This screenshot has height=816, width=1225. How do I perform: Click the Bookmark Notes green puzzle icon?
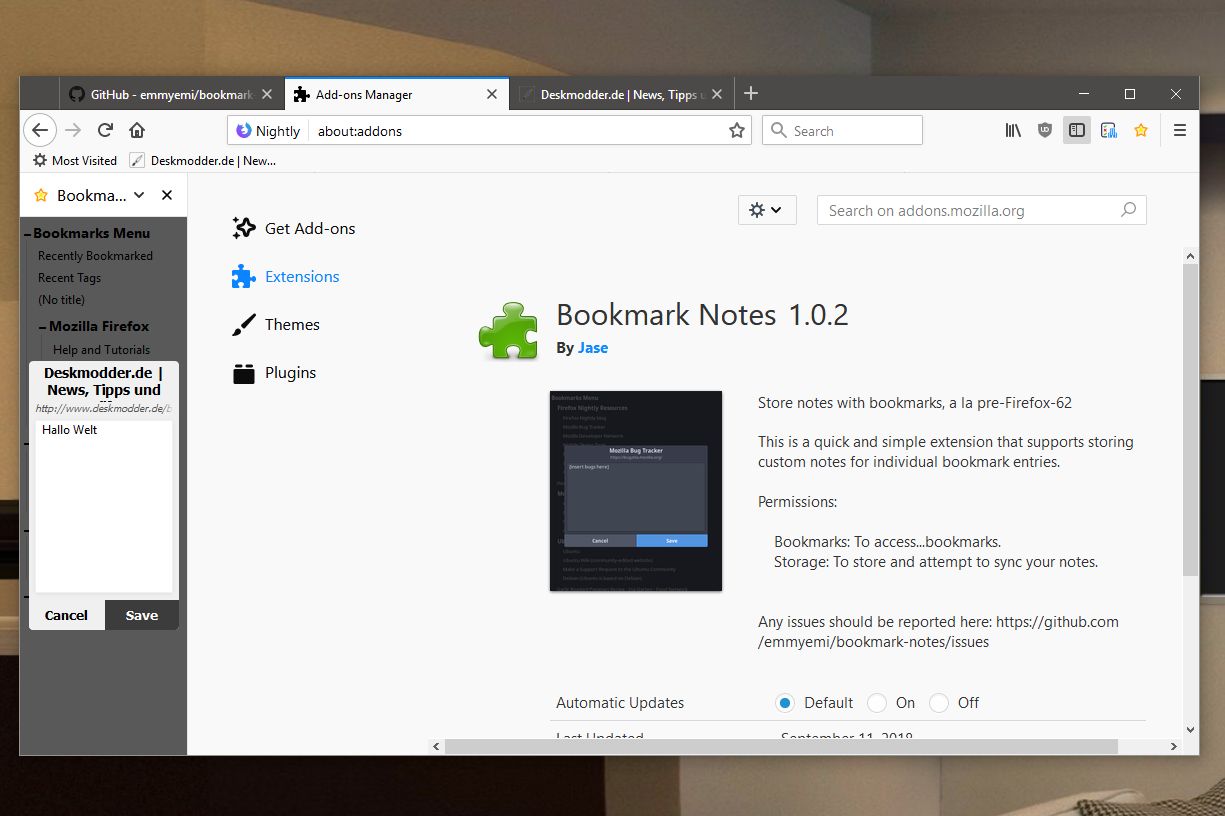509,330
